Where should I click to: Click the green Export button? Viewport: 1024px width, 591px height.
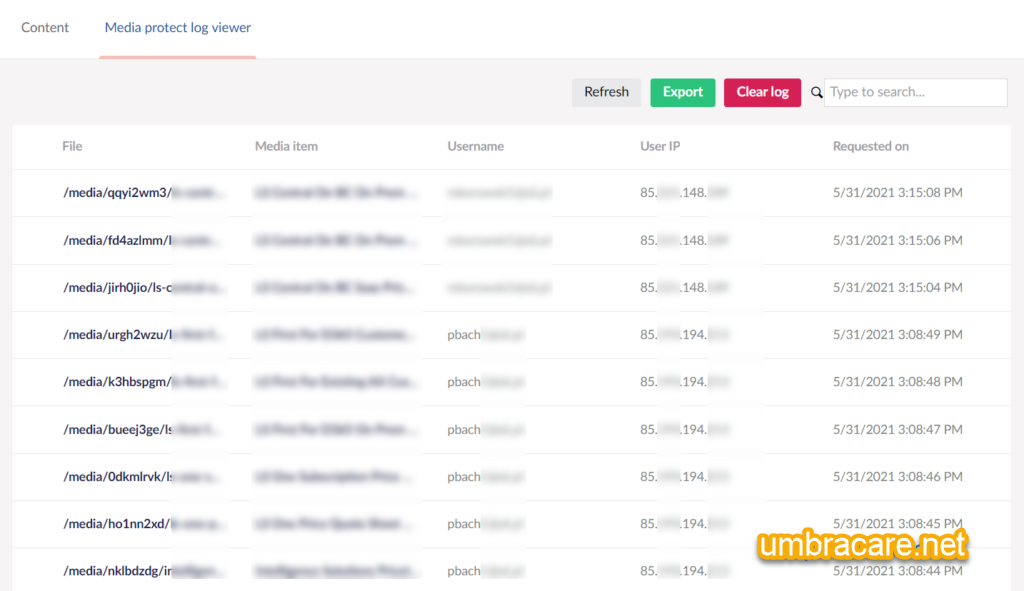pos(682,92)
